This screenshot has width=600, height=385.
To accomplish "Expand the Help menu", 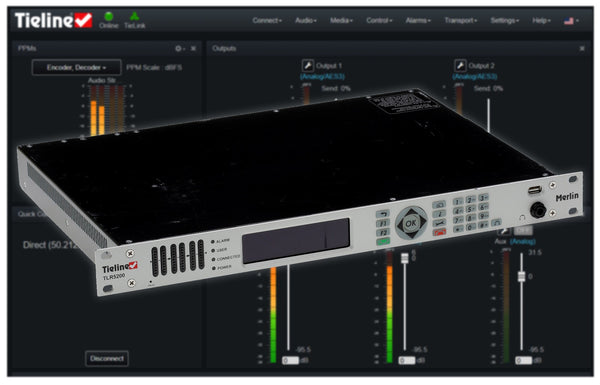I will (541, 20).
